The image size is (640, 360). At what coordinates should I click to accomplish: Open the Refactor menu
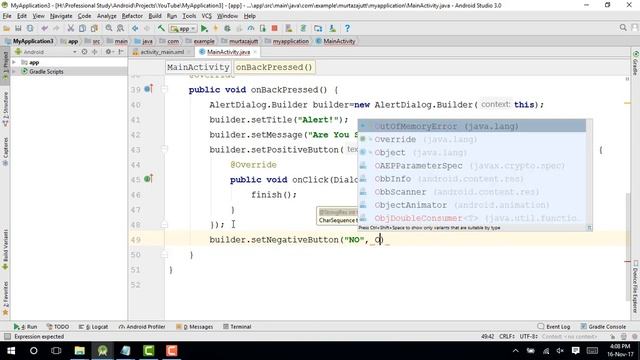coord(132,16)
